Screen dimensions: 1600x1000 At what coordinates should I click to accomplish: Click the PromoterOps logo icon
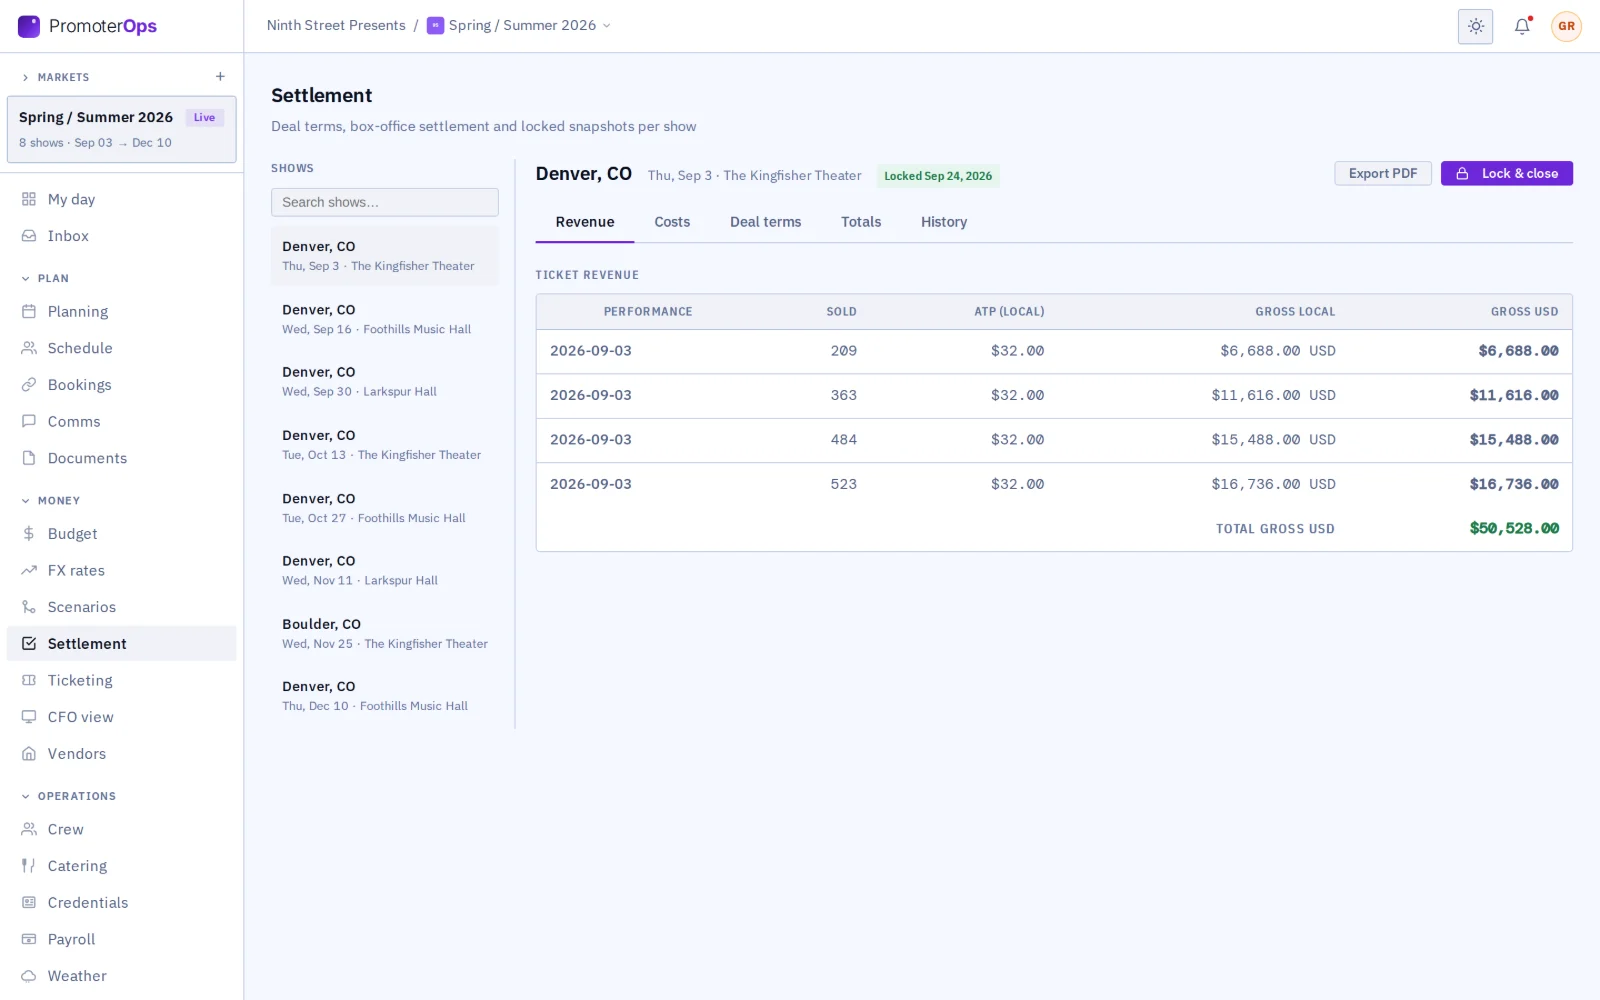click(x=29, y=26)
